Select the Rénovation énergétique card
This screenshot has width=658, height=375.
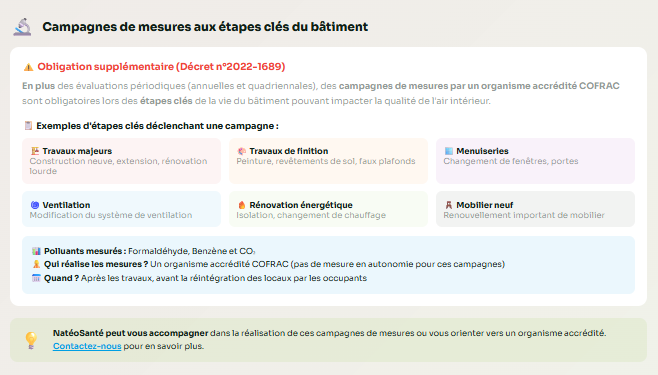click(328, 209)
